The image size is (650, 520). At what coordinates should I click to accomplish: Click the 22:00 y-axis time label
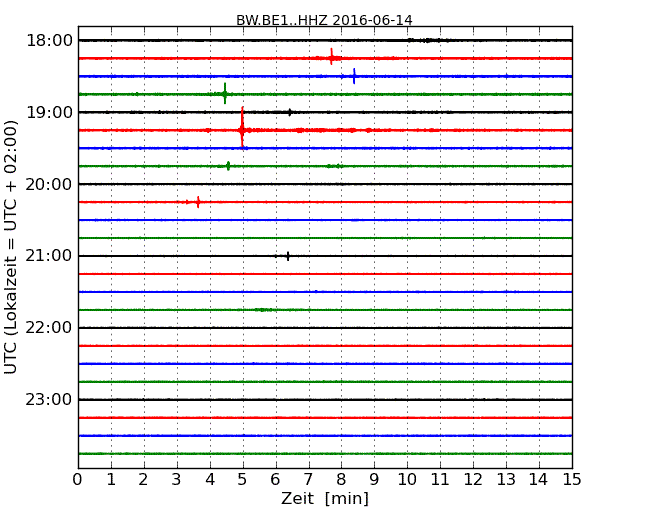tap(49, 328)
